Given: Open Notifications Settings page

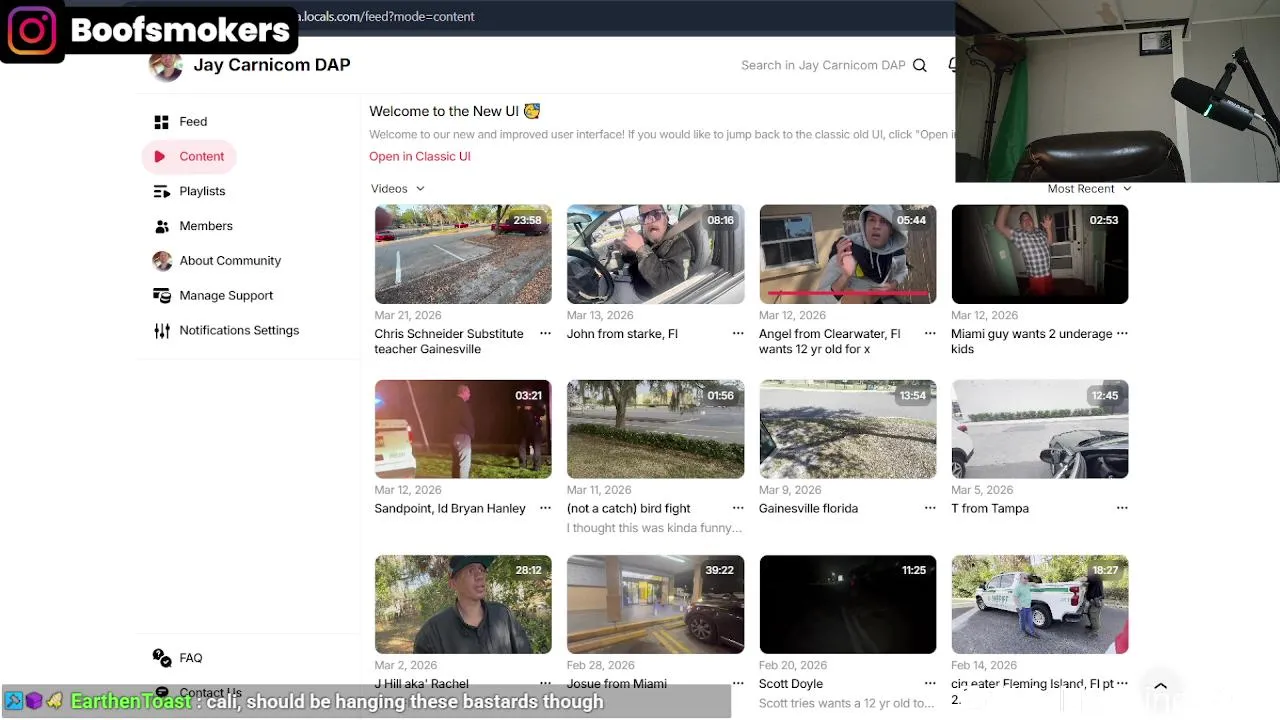Looking at the screenshot, I should [239, 330].
